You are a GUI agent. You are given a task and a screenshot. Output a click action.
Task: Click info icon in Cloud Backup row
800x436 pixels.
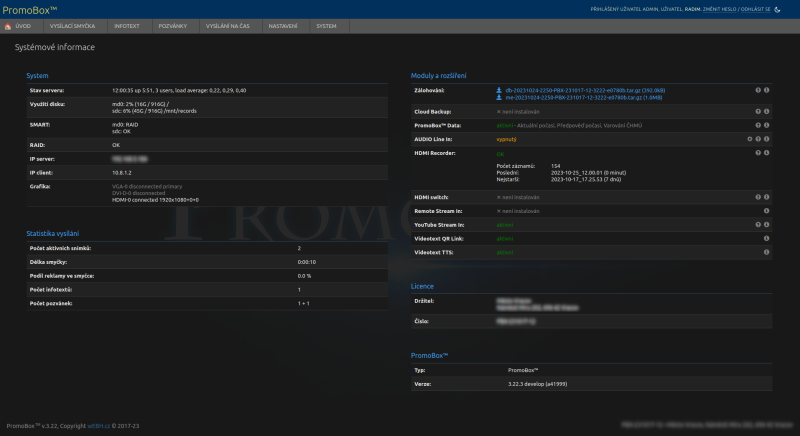point(766,111)
